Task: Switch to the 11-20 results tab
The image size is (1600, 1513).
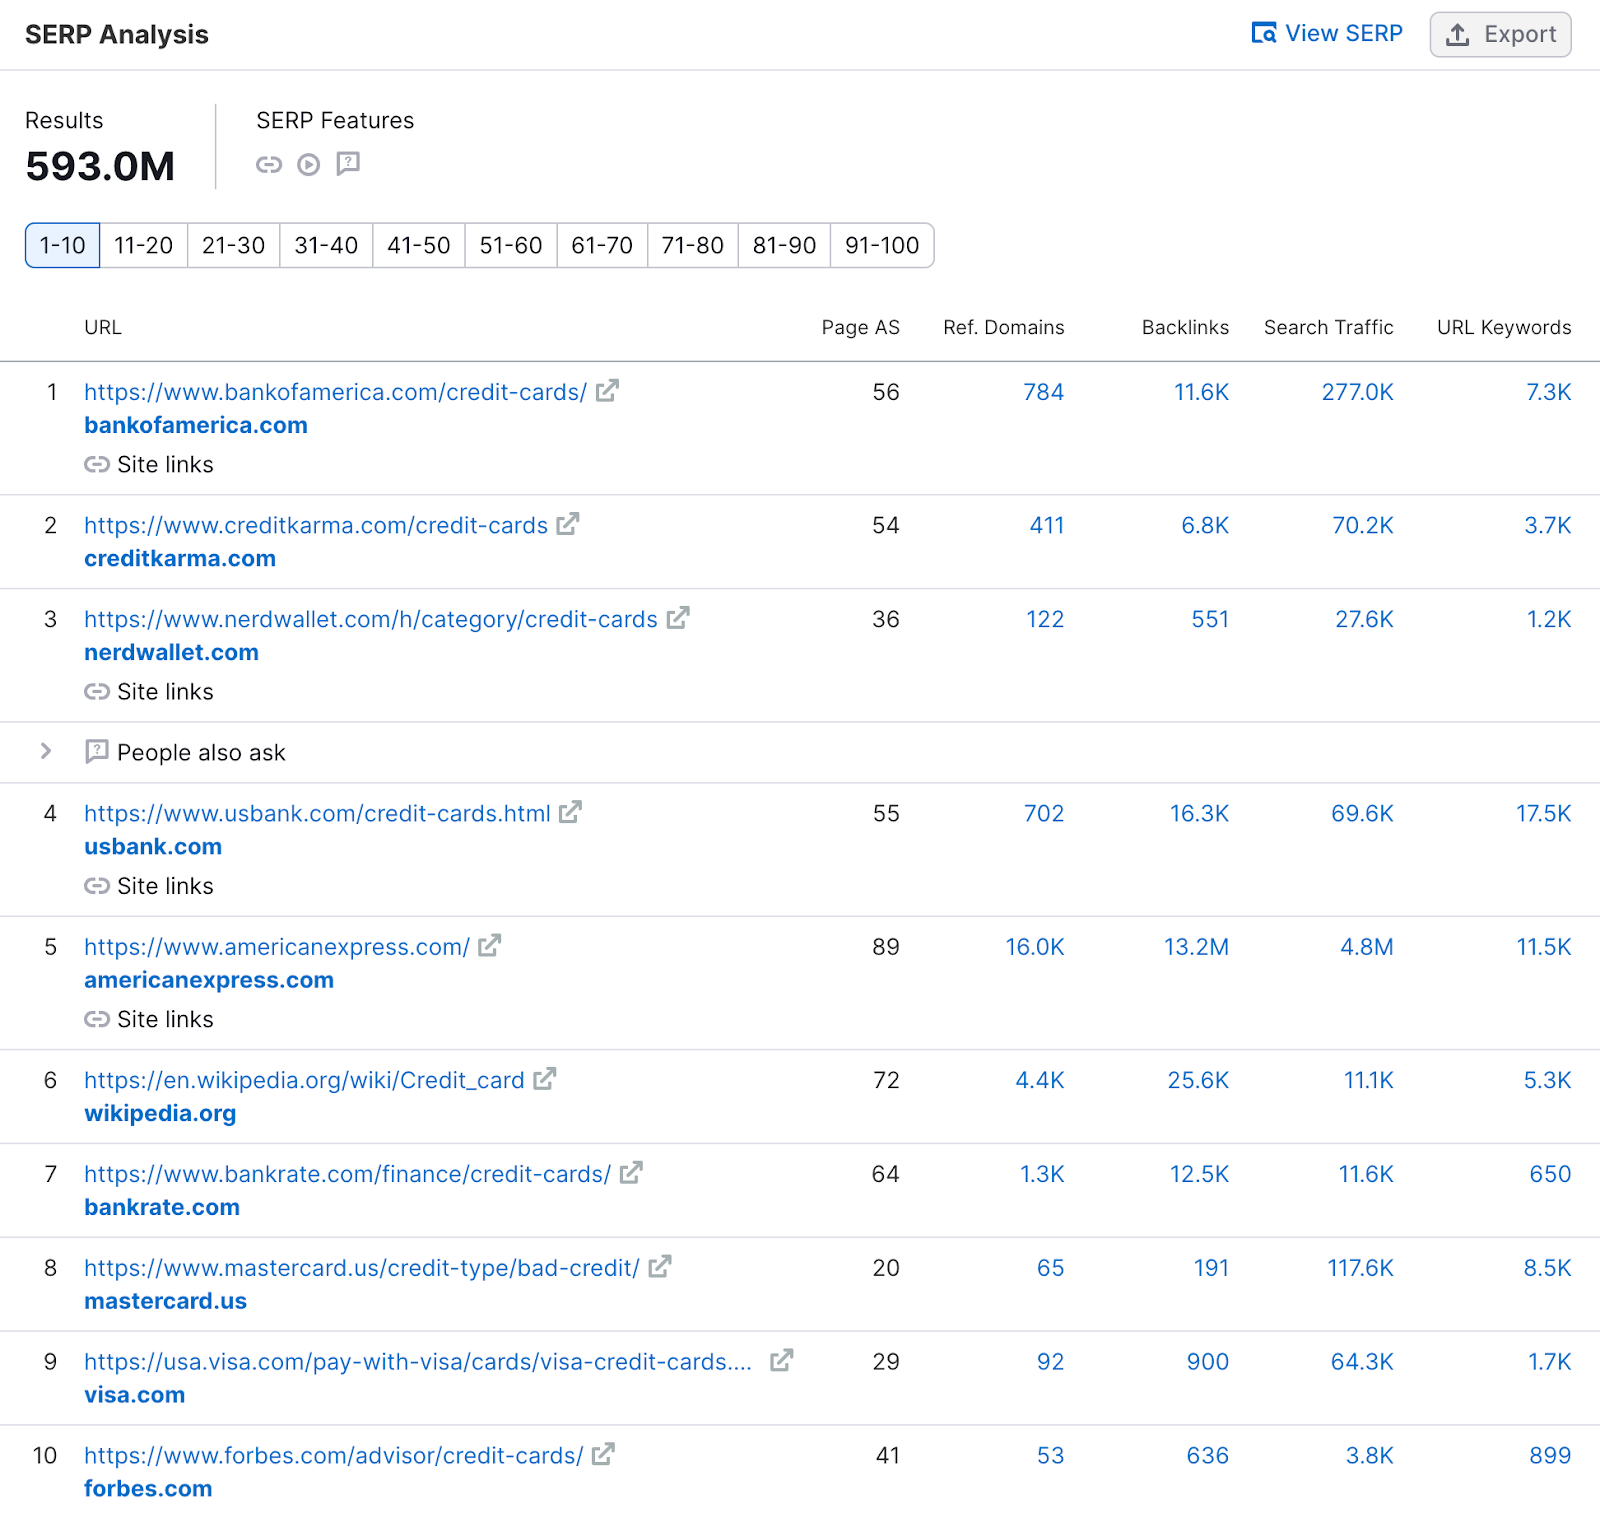Action: point(143,245)
